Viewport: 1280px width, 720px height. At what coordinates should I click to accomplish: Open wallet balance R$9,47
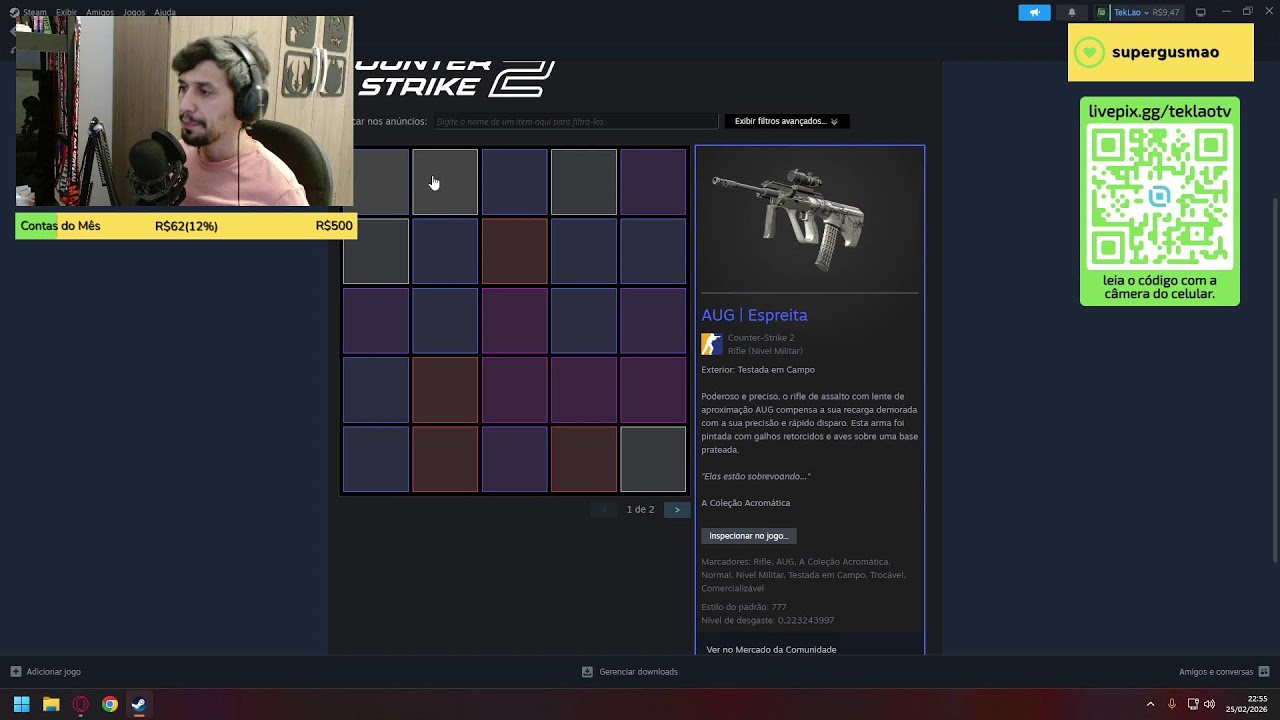1166,12
